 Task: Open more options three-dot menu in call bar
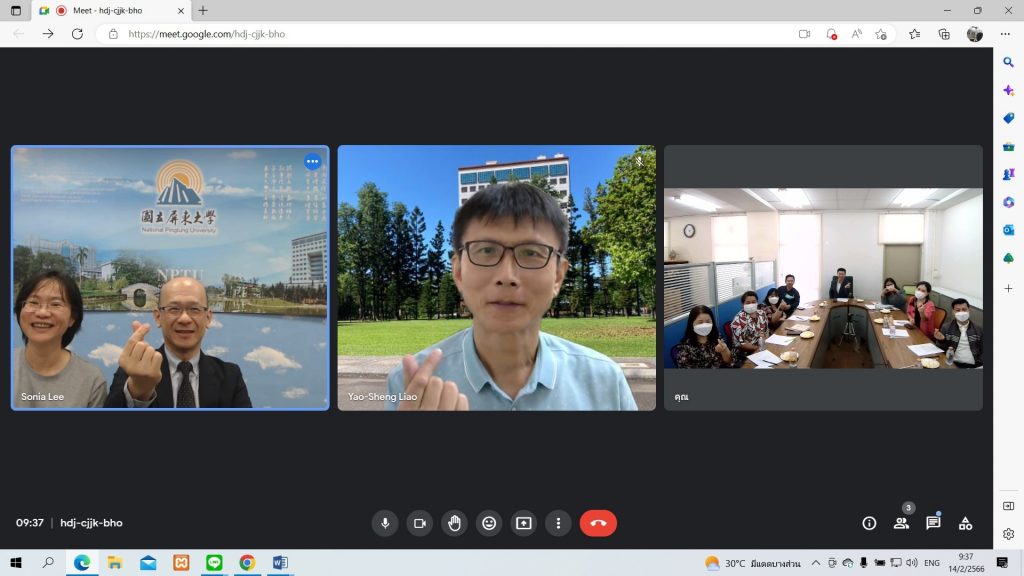(558, 523)
